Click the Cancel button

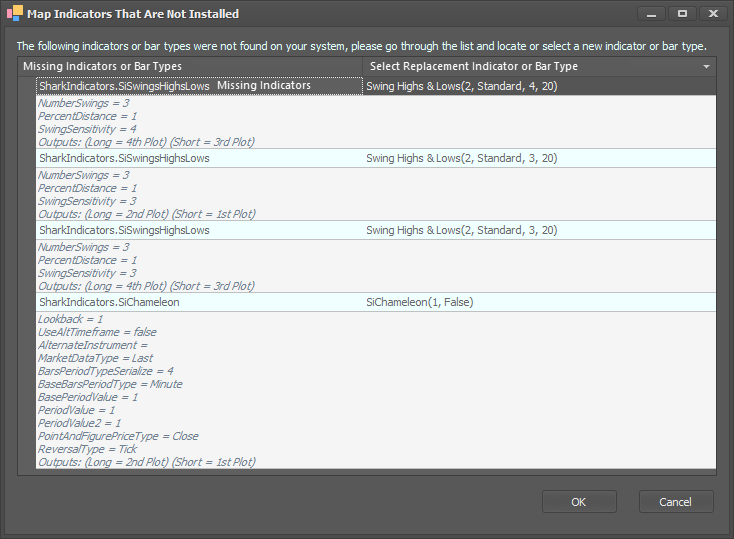(676, 502)
